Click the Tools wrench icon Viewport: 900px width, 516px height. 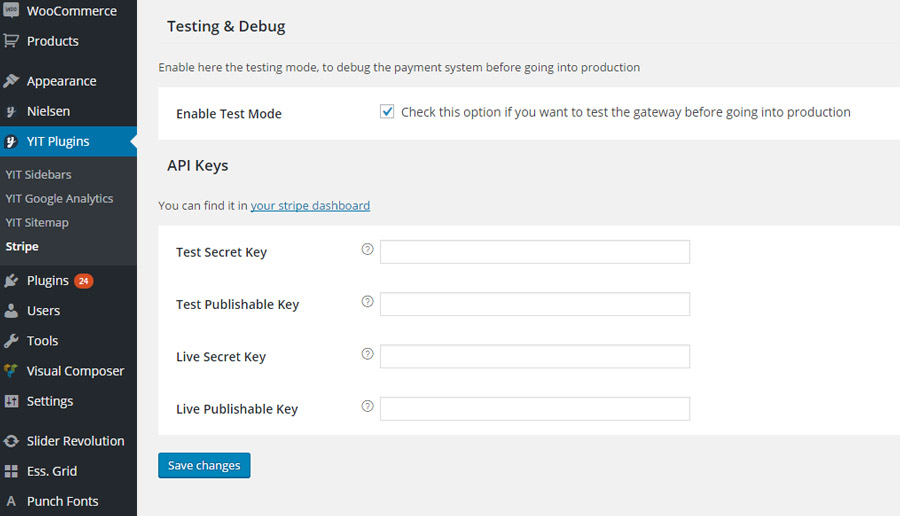point(11,341)
